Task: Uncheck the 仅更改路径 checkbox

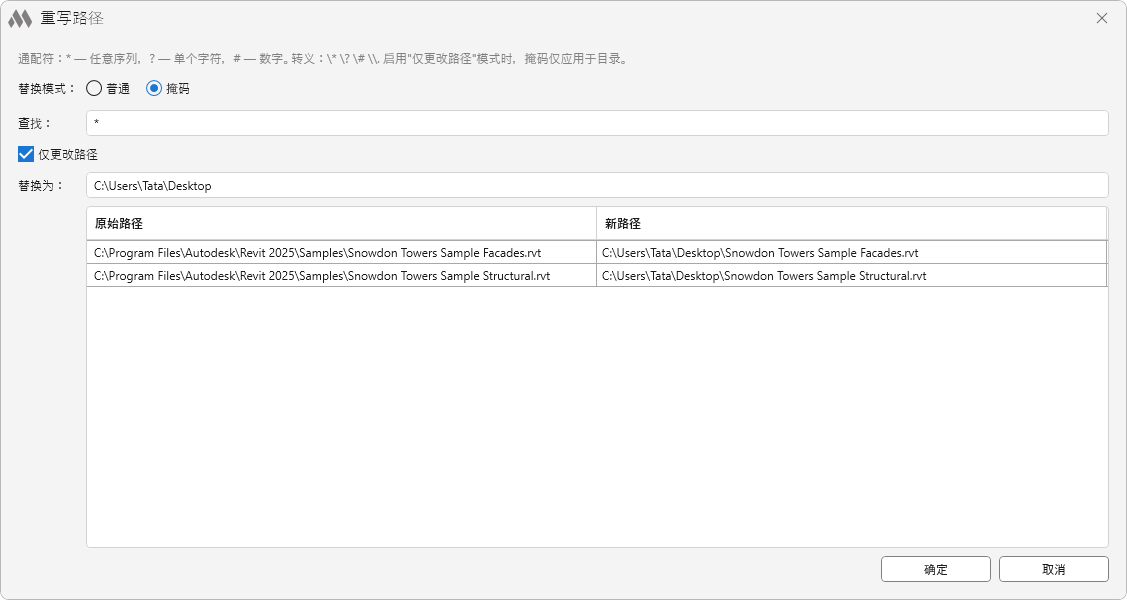Action: 27,154
